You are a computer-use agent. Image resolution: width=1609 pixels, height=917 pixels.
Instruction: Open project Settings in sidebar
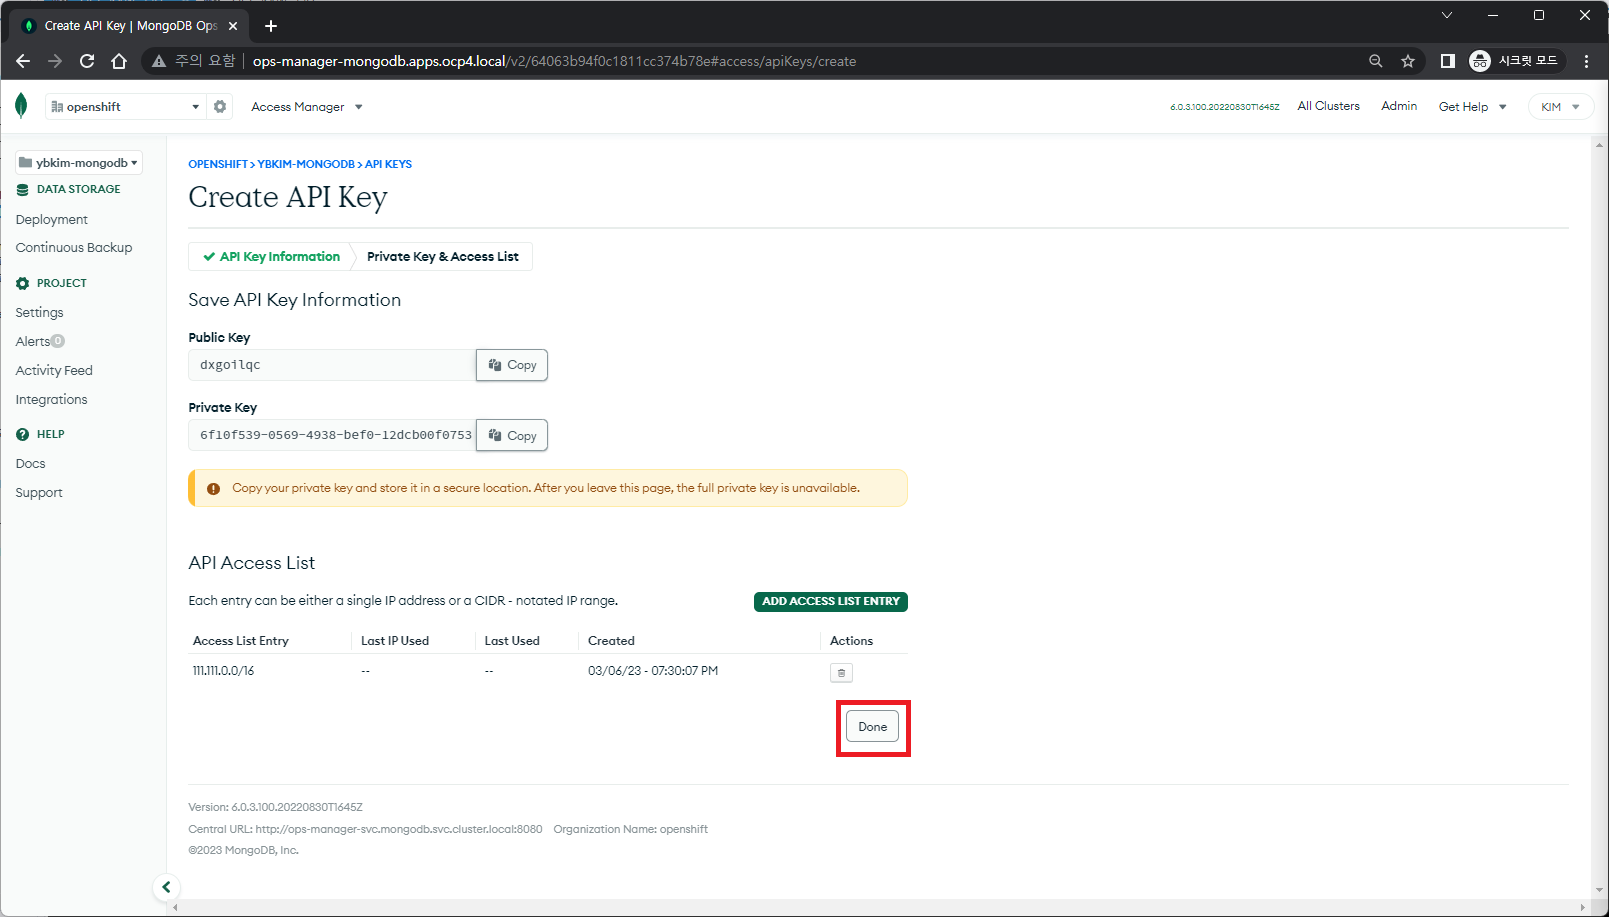[x=39, y=313]
